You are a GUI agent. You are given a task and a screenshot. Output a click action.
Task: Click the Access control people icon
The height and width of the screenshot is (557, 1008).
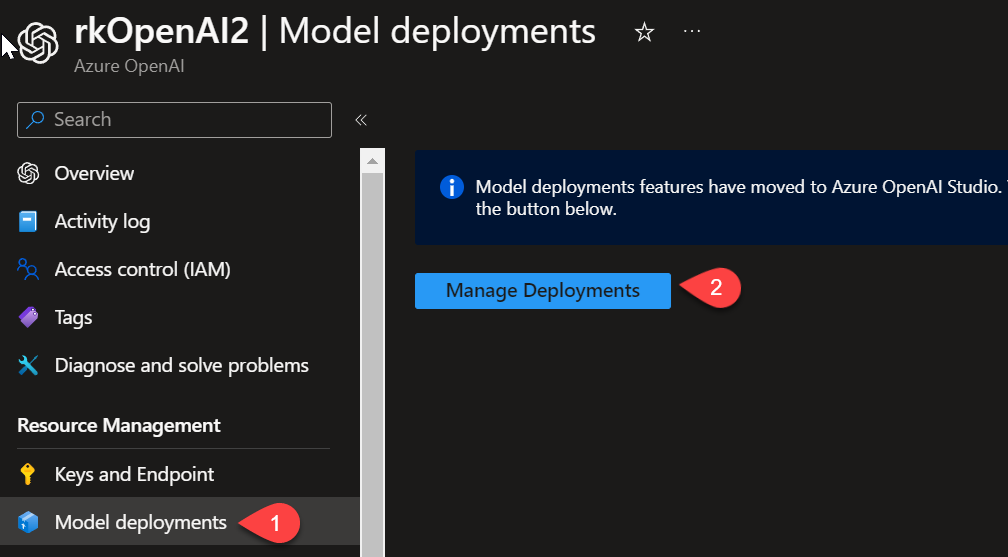pos(28,270)
